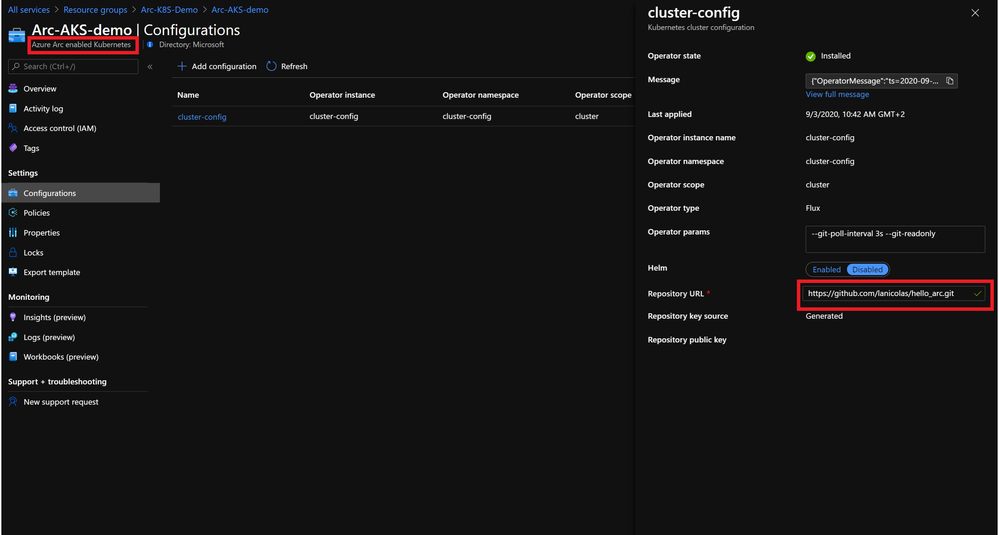Viewport: 999px width, 535px height.
Task: Sort by Operator namespace column header
Action: tap(480, 95)
